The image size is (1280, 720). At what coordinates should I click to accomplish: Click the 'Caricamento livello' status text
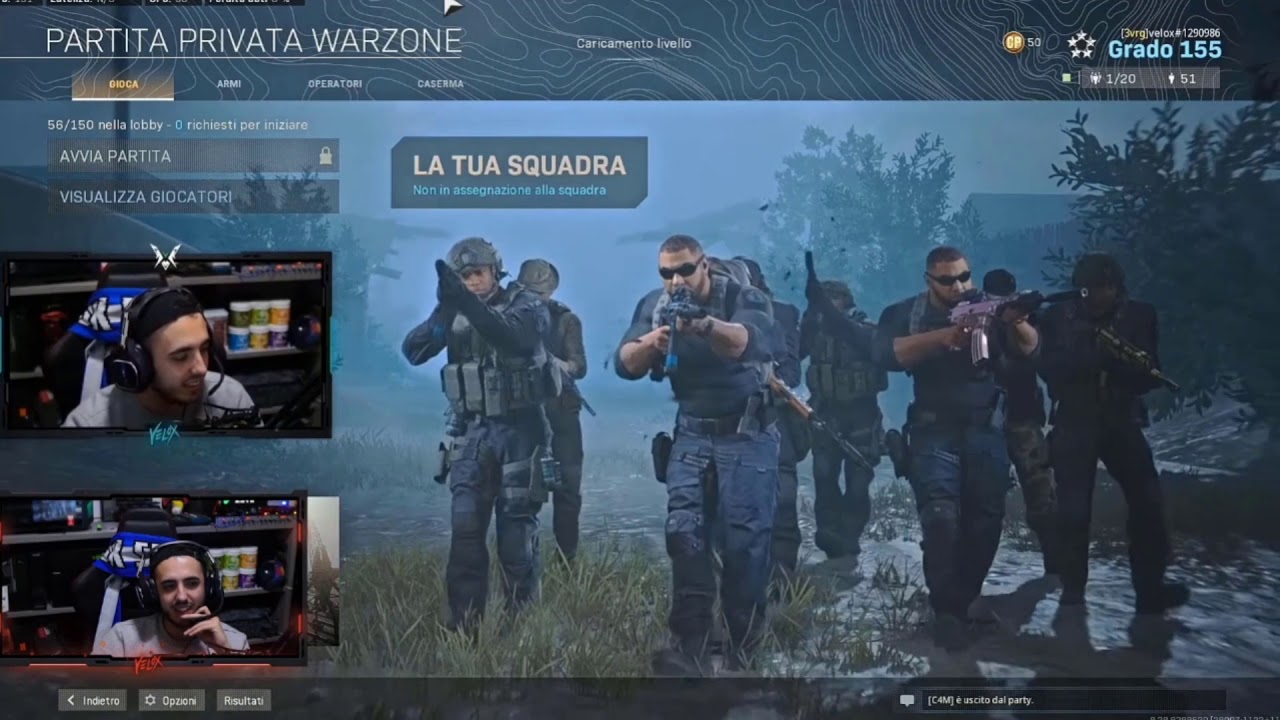(x=634, y=44)
